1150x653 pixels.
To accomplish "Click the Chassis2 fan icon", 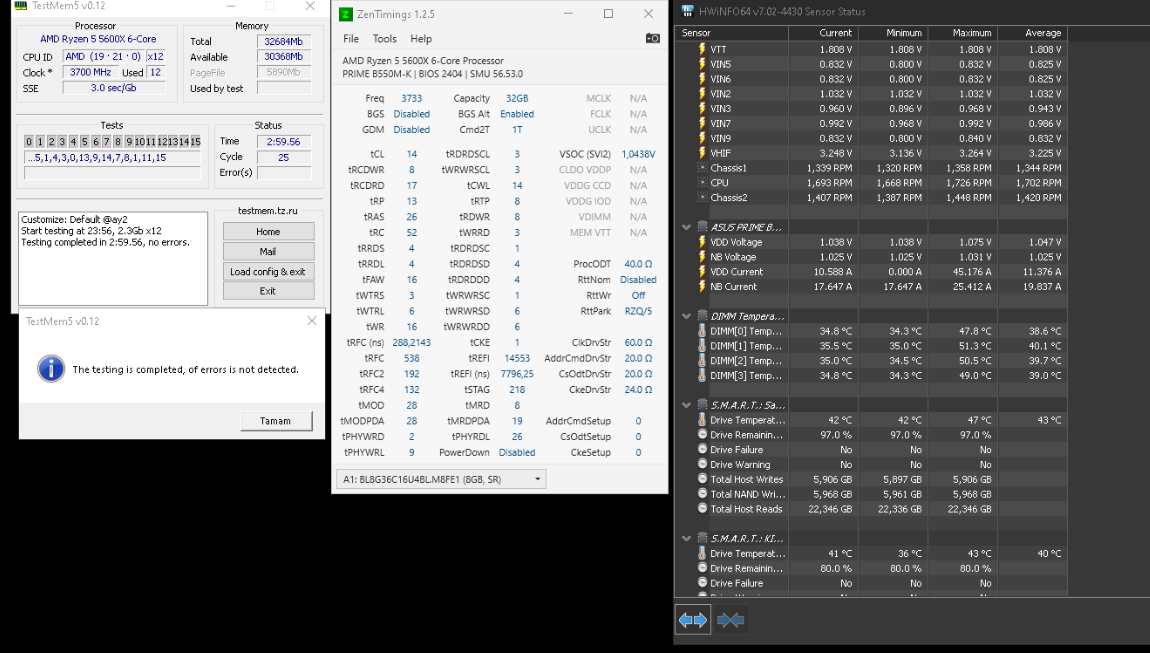I will 702,197.
